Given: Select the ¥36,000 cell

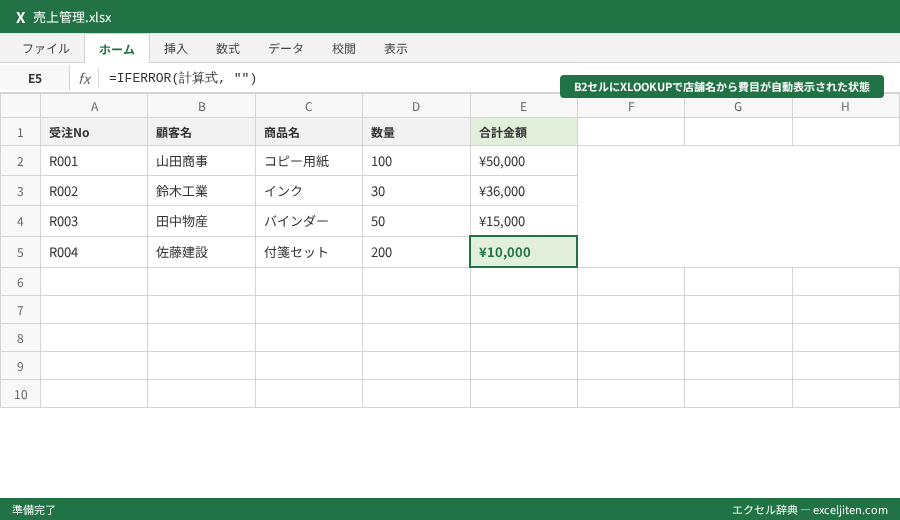Looking at the screenshot, I should [523, 191].
